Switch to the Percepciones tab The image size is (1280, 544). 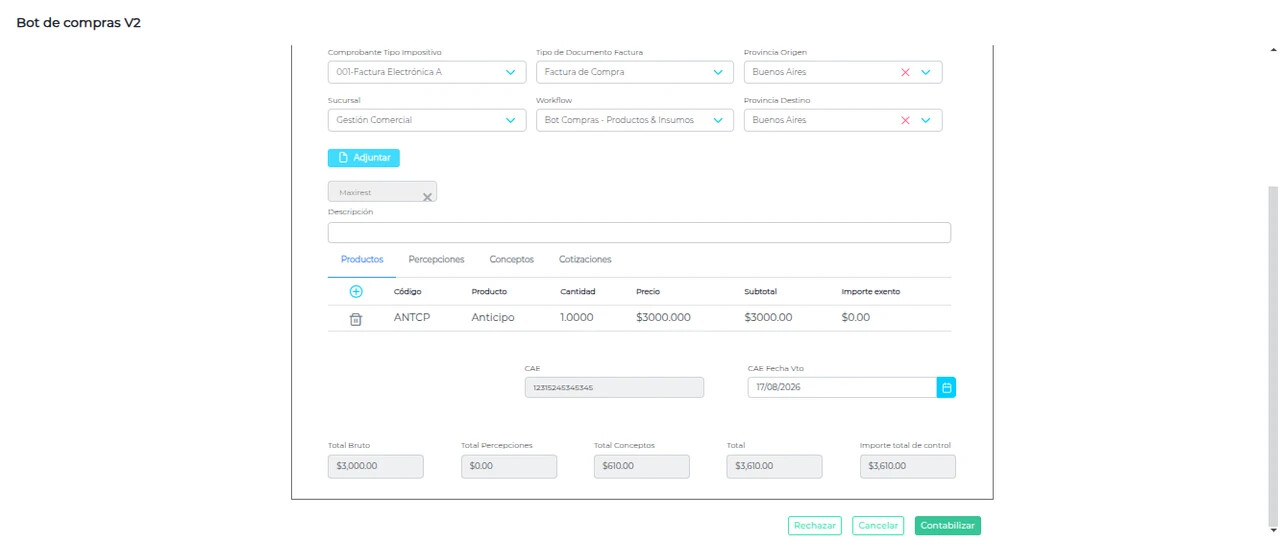[x=436, y=259]
